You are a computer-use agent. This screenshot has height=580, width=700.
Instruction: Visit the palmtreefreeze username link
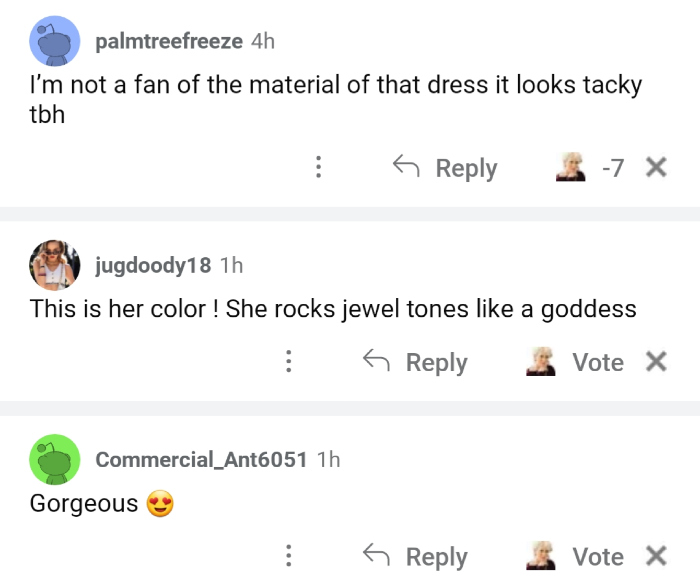(x=169, y=41)
